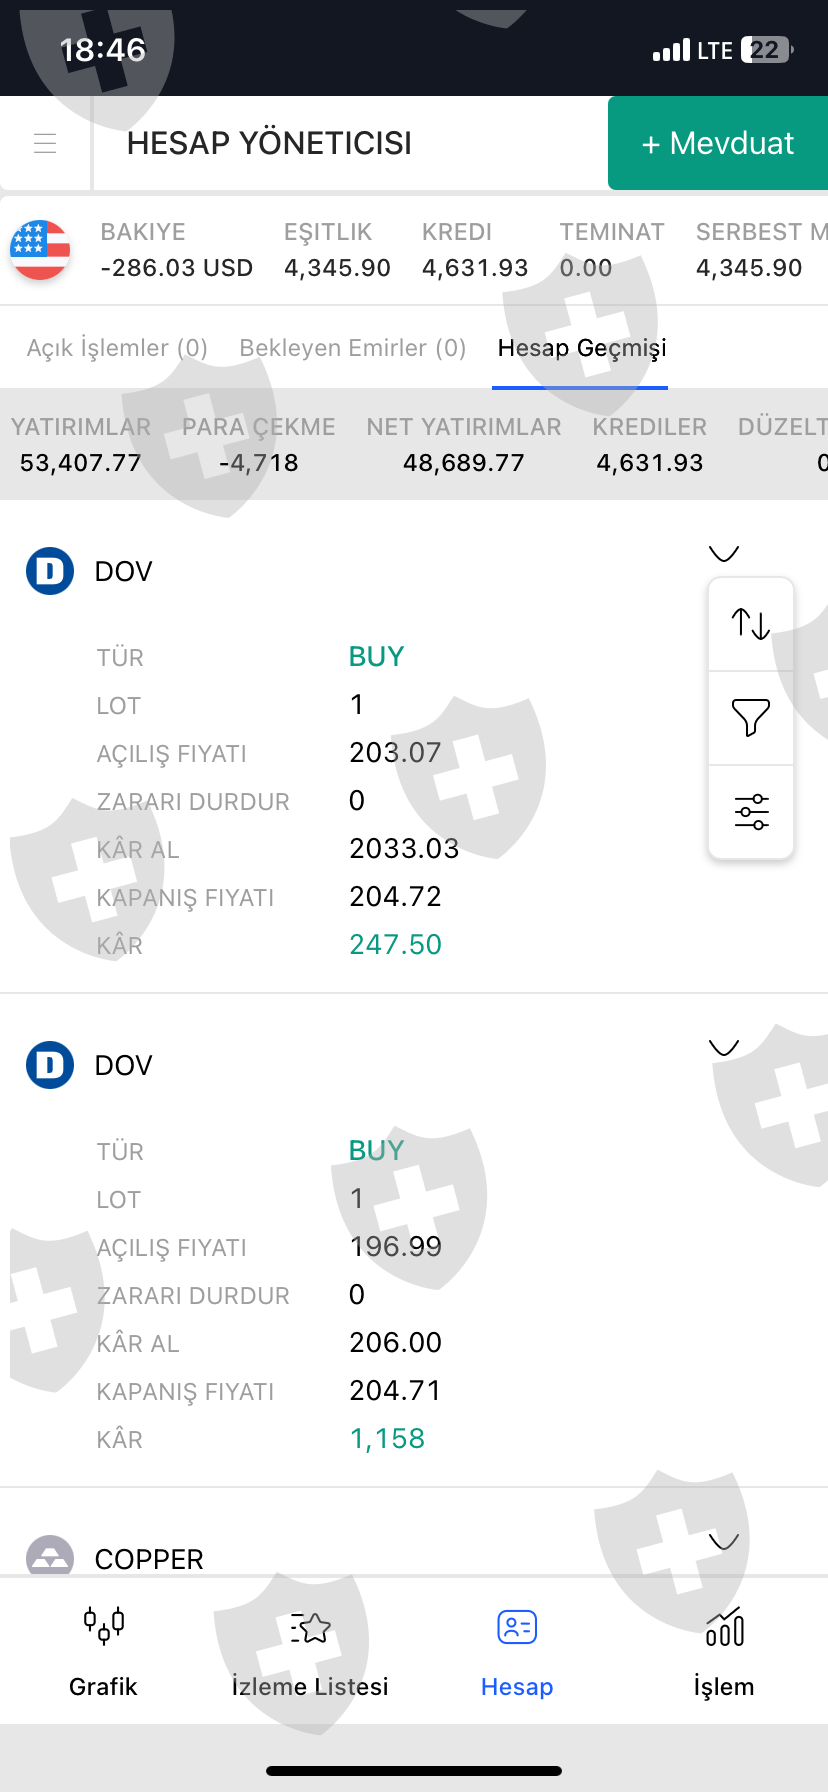Tap the sort arrows icon
The width and height of the screenshot is (828, 1792).
click(751, 624)
